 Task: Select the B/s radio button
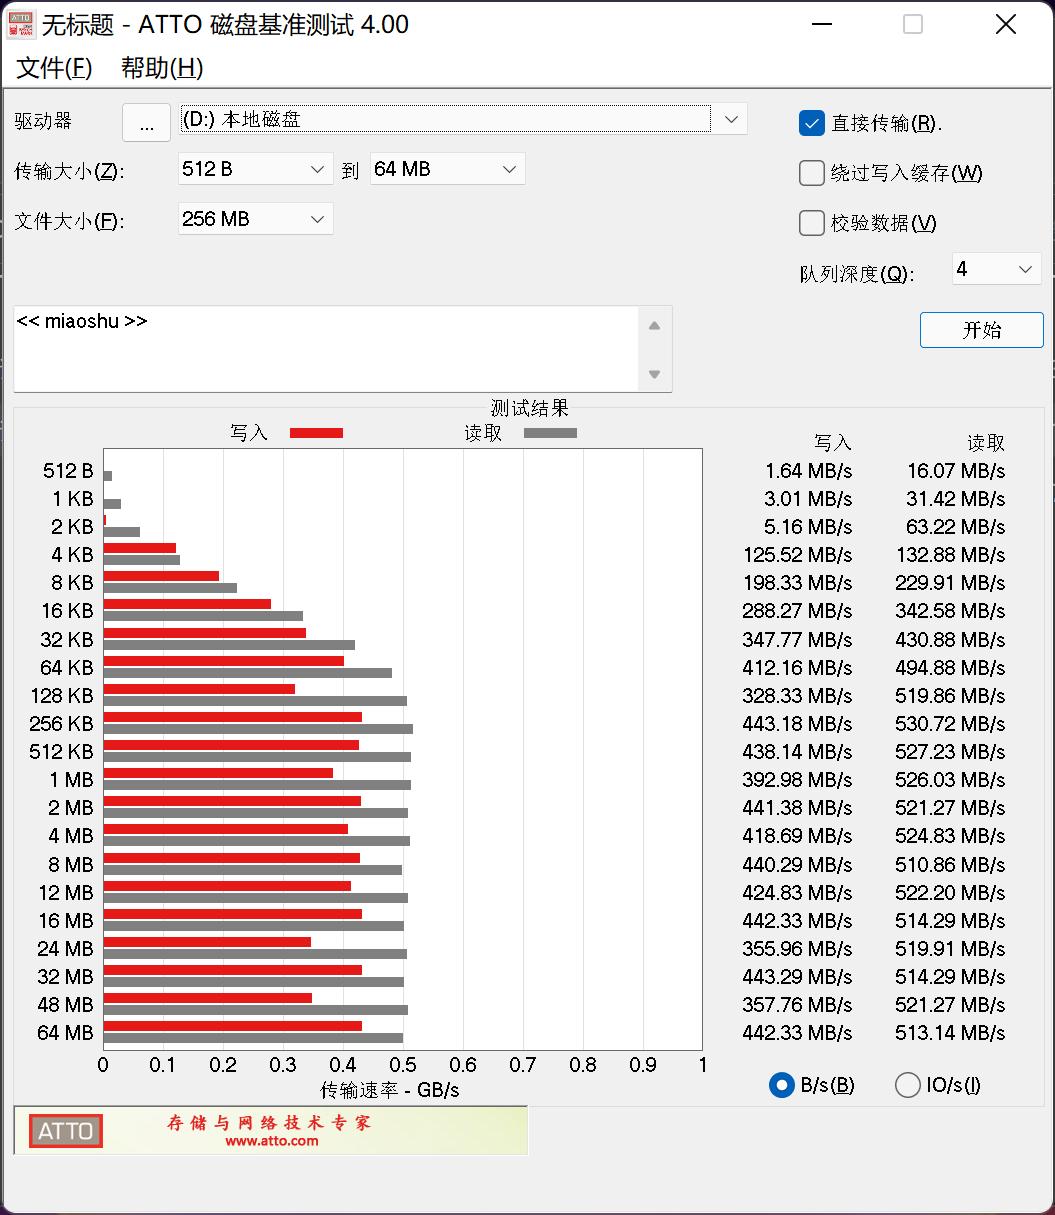coord(781,1084)
